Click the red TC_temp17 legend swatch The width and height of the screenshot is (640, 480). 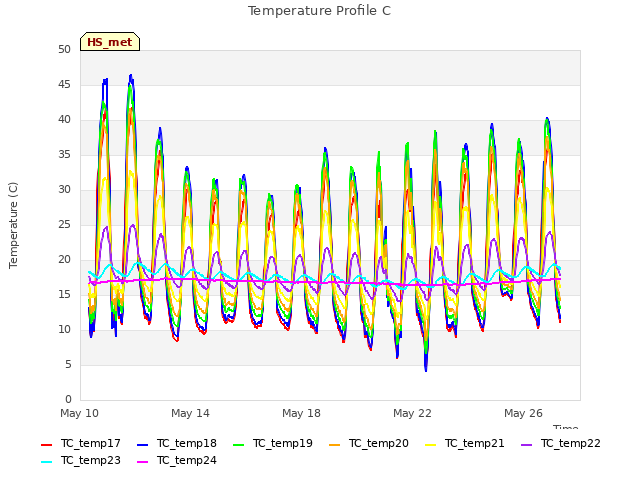click(47, 444)
